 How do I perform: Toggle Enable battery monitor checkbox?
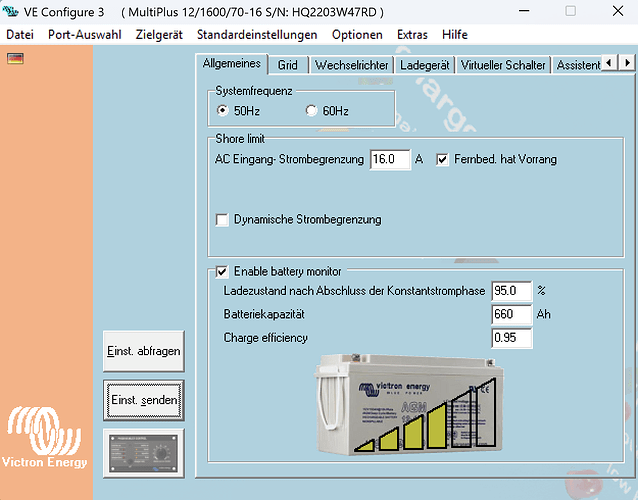[x=222, y=271]
